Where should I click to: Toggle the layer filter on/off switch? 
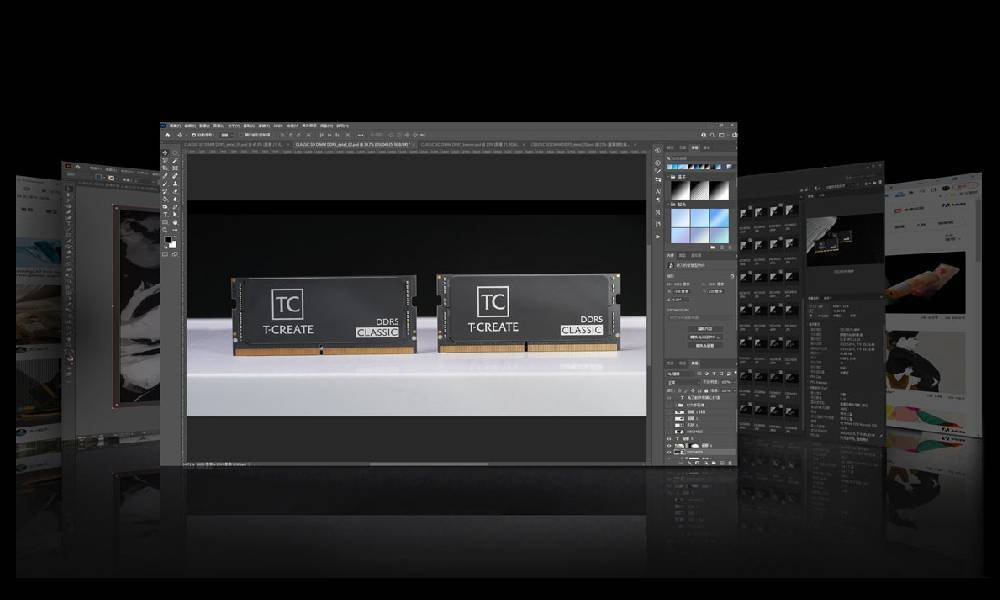pyautogui.click(x=734, y=374)
